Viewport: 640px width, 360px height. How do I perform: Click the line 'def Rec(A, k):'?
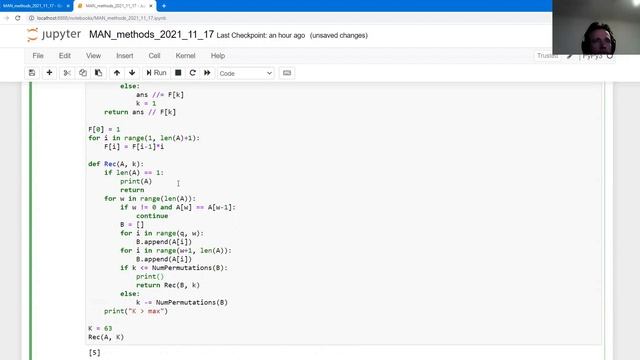pyautogui.click(x=116, y=164)
